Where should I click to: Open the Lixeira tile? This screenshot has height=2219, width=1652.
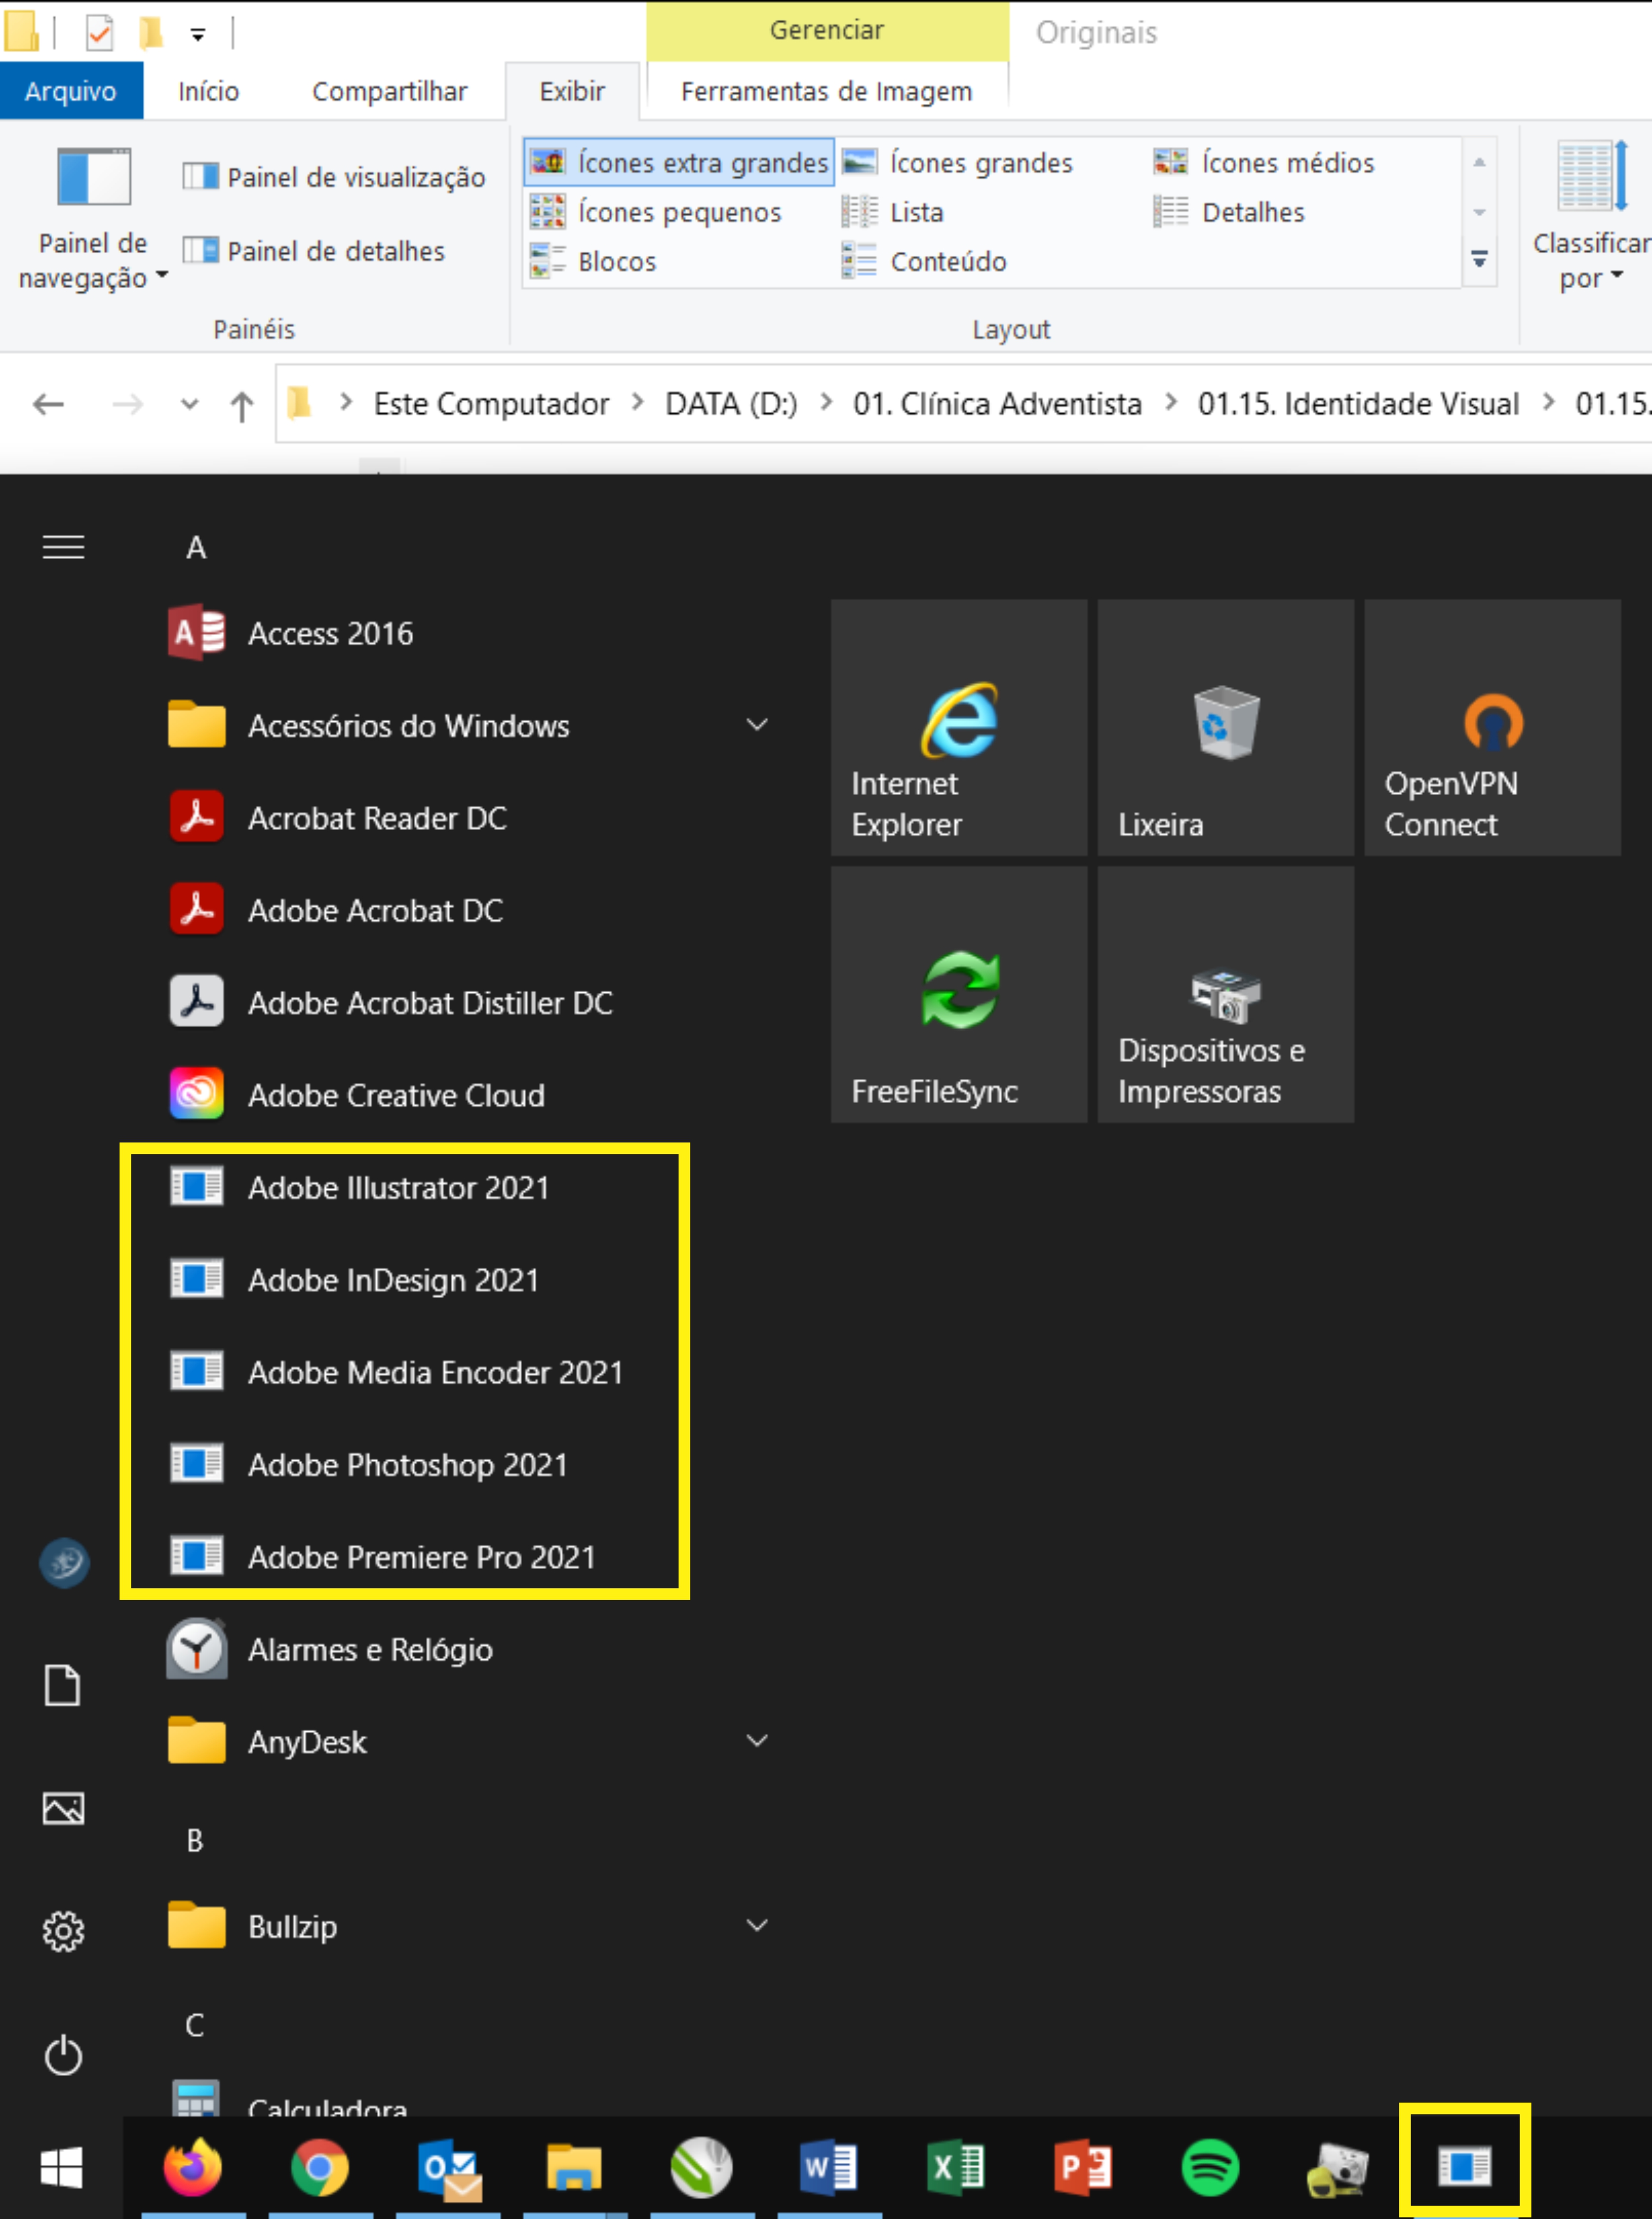click(x=1225, y=727)
